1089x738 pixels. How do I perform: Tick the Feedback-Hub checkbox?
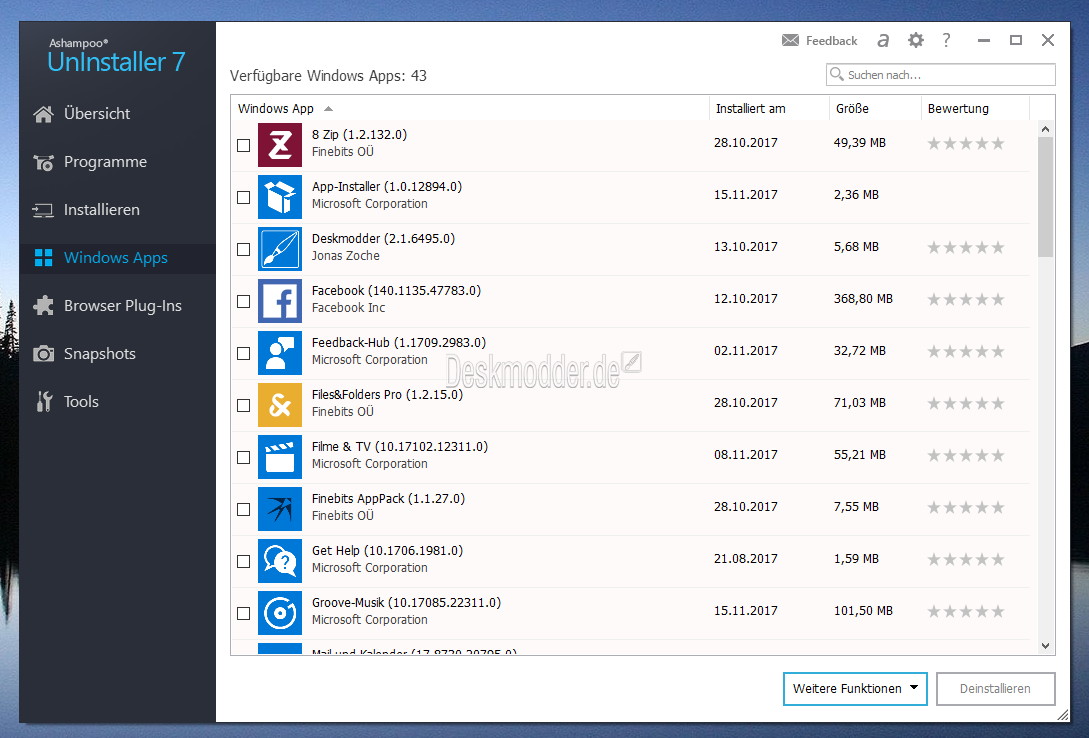point(244,353)
